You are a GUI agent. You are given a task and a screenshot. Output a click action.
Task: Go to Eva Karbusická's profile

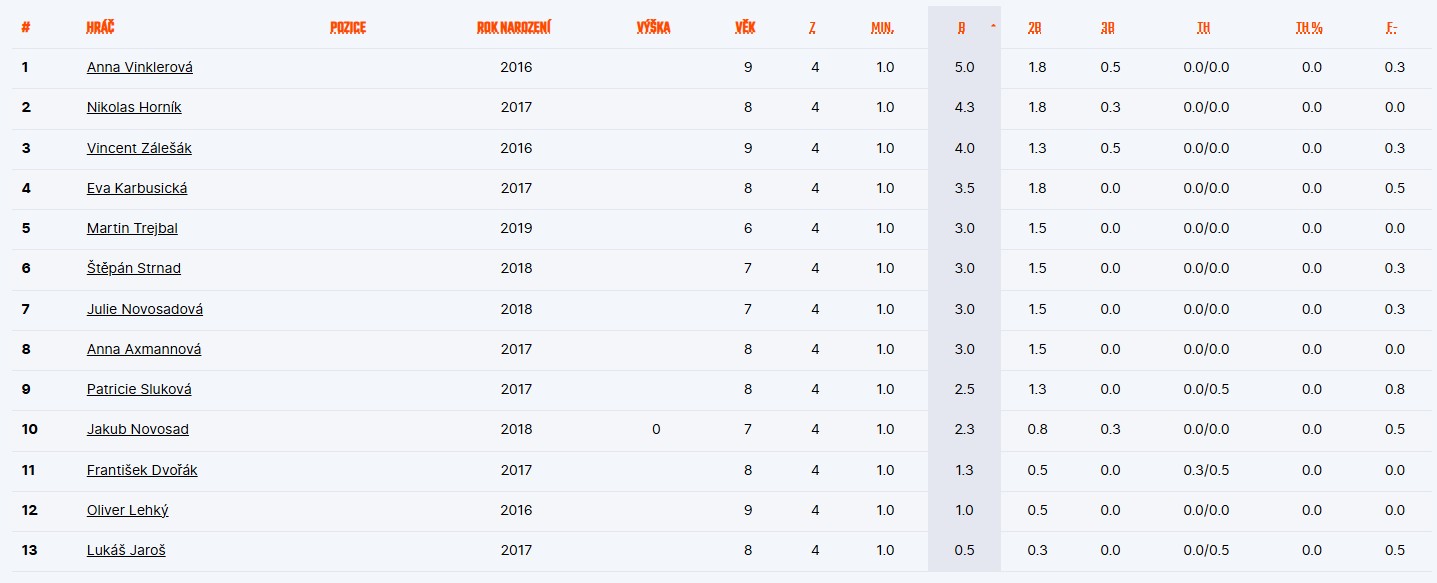pos(137,188)
